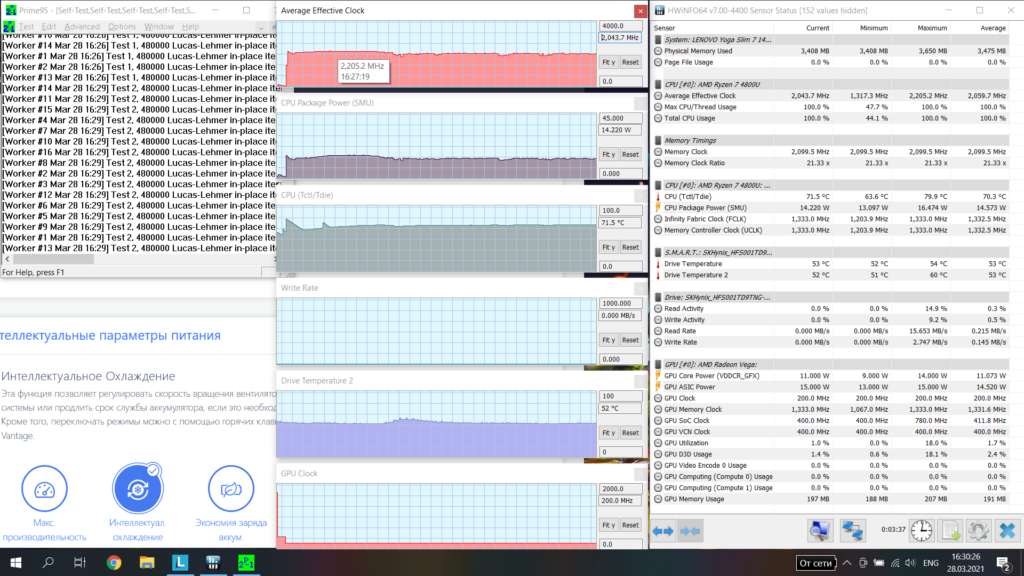Click the 1000.000 max field of Write Rate

click(x=620, y=304)
